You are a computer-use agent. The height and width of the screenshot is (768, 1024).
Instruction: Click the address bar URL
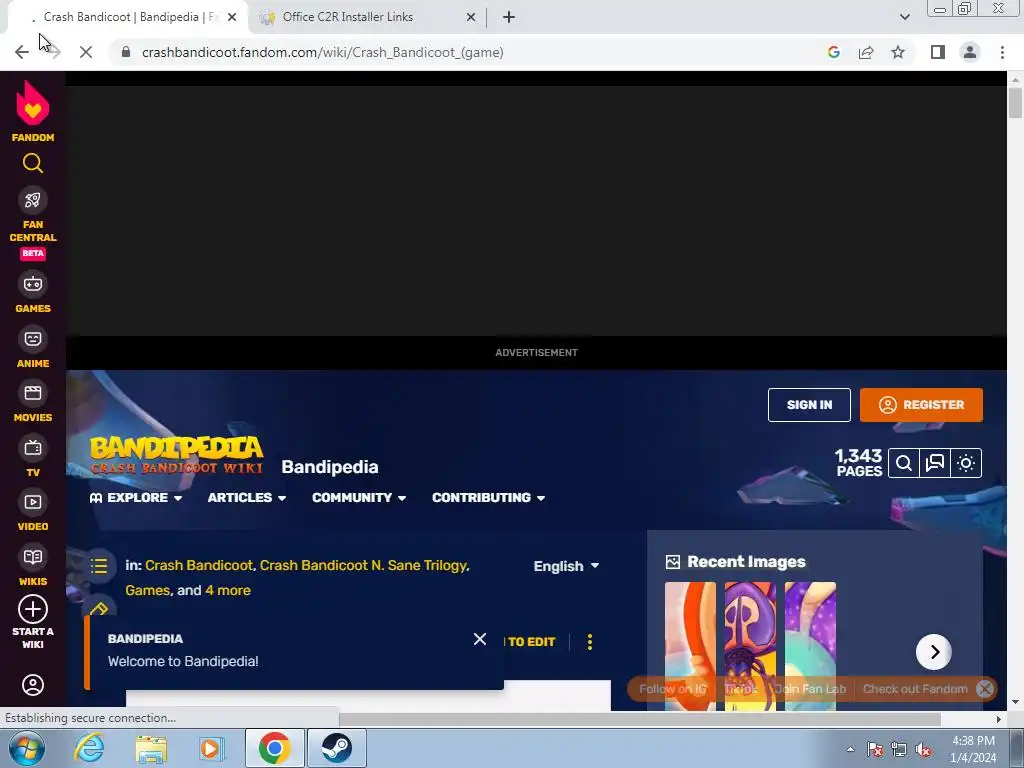tap(323, 52)
